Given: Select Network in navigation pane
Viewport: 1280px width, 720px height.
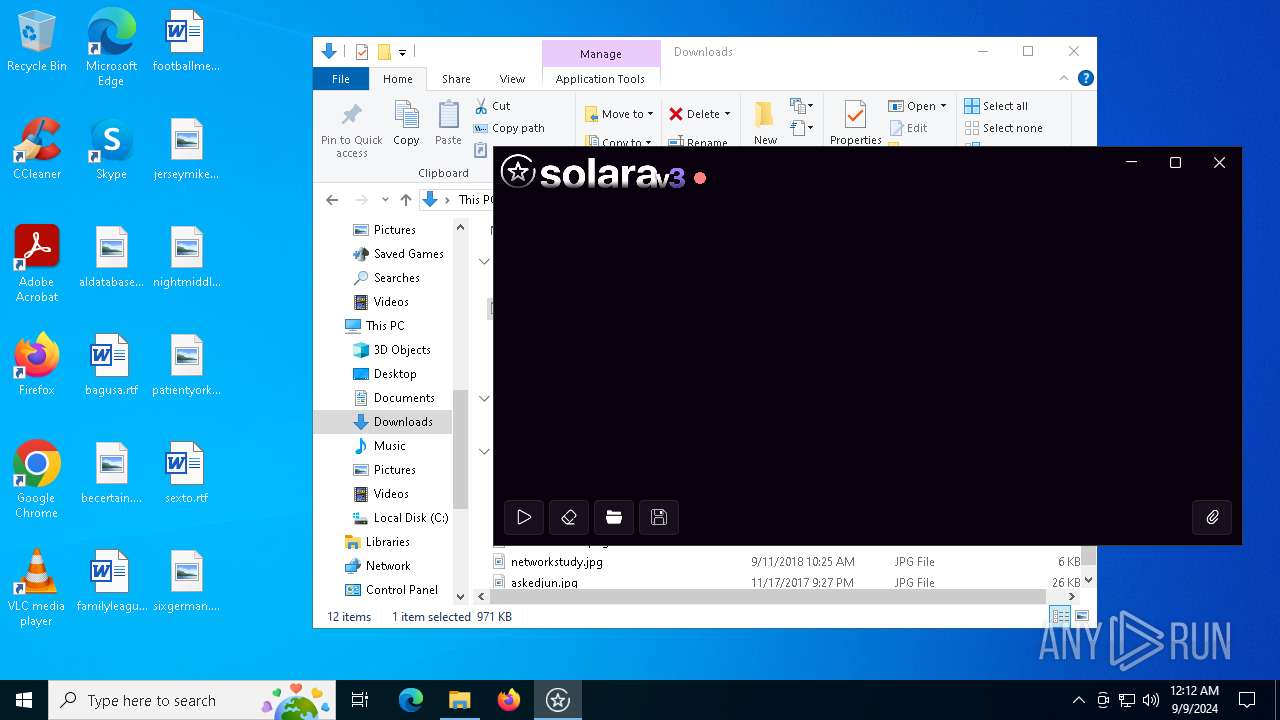Looking at the screenshot, I should (377, 566).
